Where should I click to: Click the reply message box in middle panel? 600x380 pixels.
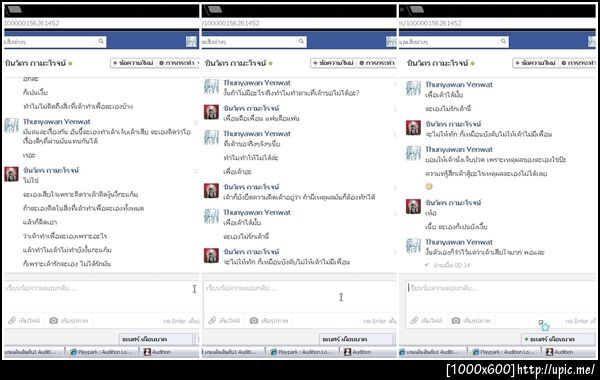pos(299,297)
